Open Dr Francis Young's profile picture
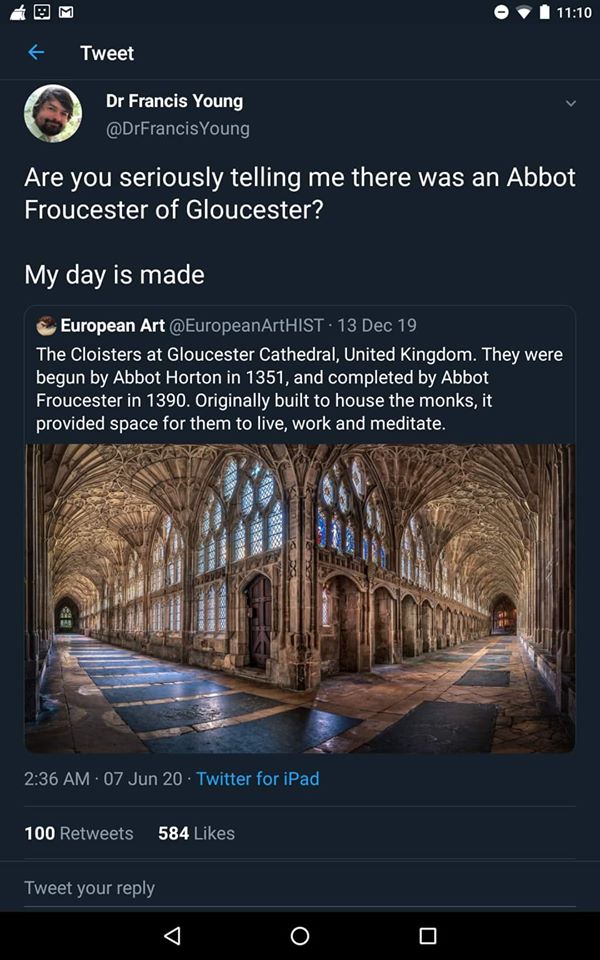Image resolution: width=600 pixels, height=960 pixels. [53, 113]
